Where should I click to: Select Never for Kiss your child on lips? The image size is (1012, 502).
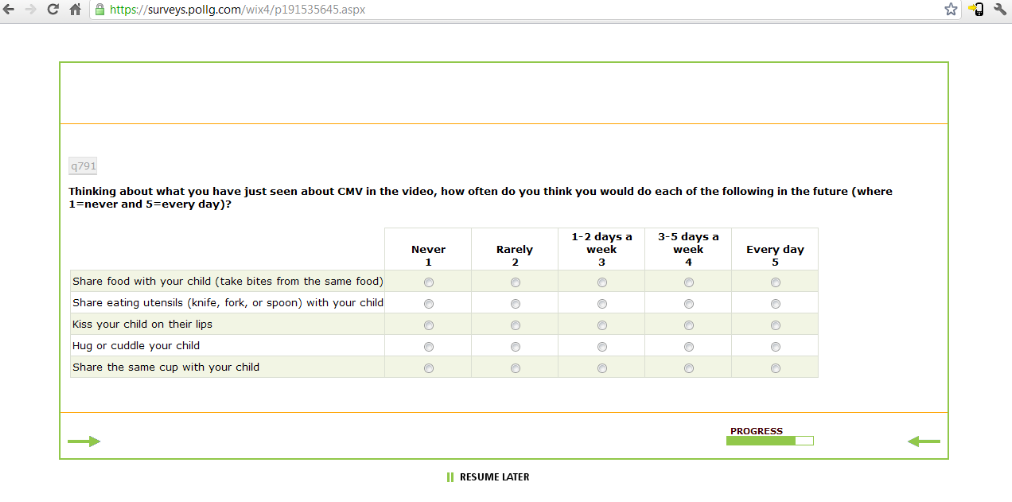[x=429, y=325]
